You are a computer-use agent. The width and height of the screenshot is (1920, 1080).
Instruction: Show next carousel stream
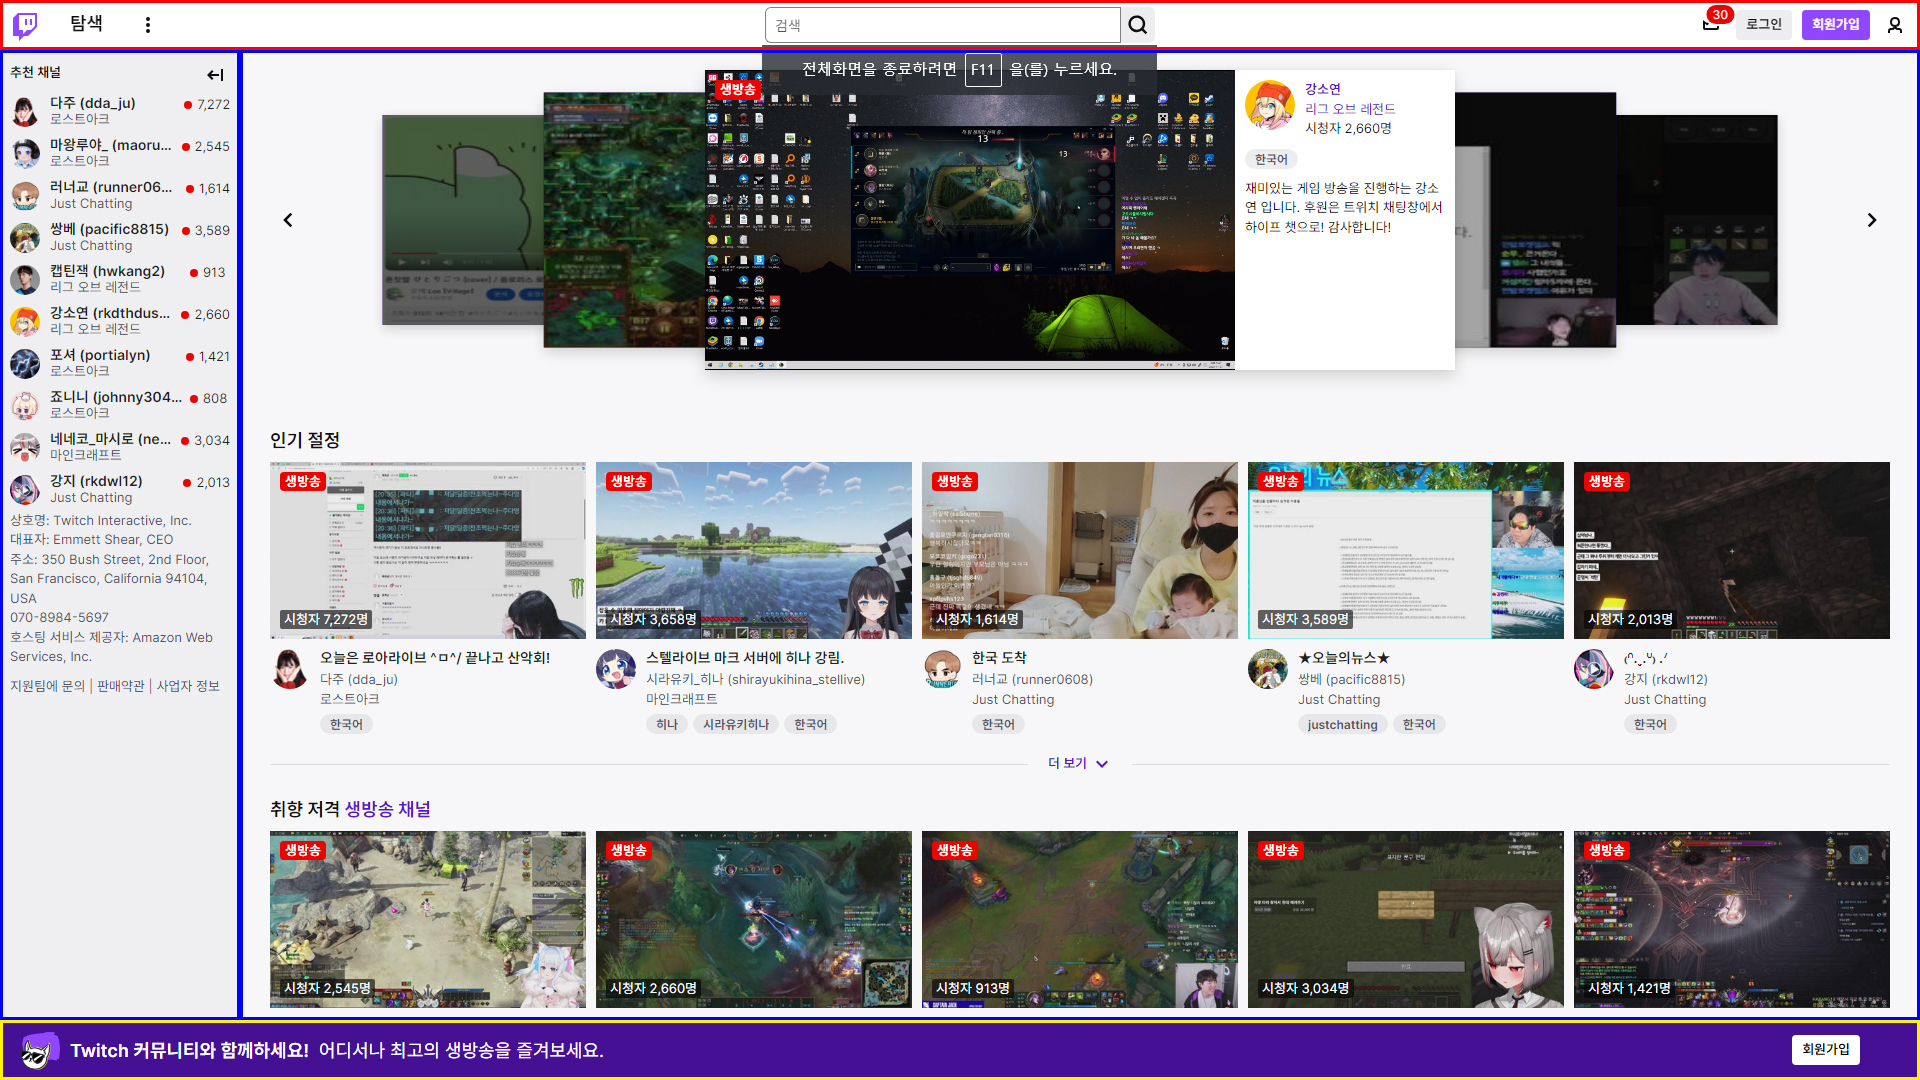(x=1872, y=220)
